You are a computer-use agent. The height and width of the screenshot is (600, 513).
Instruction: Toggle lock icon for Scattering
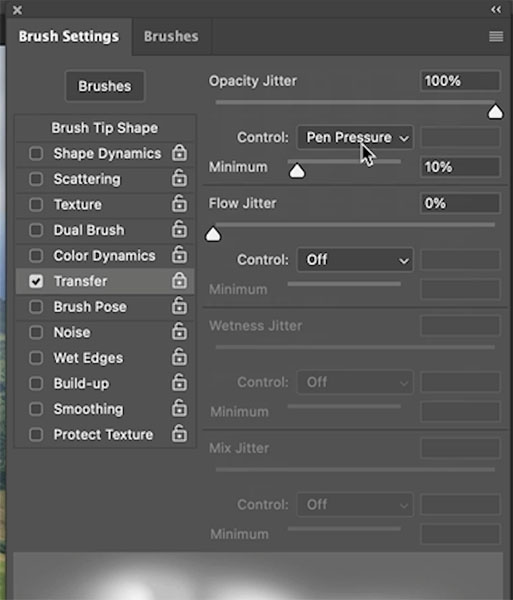pyautogui.click(x=179, y=179)
